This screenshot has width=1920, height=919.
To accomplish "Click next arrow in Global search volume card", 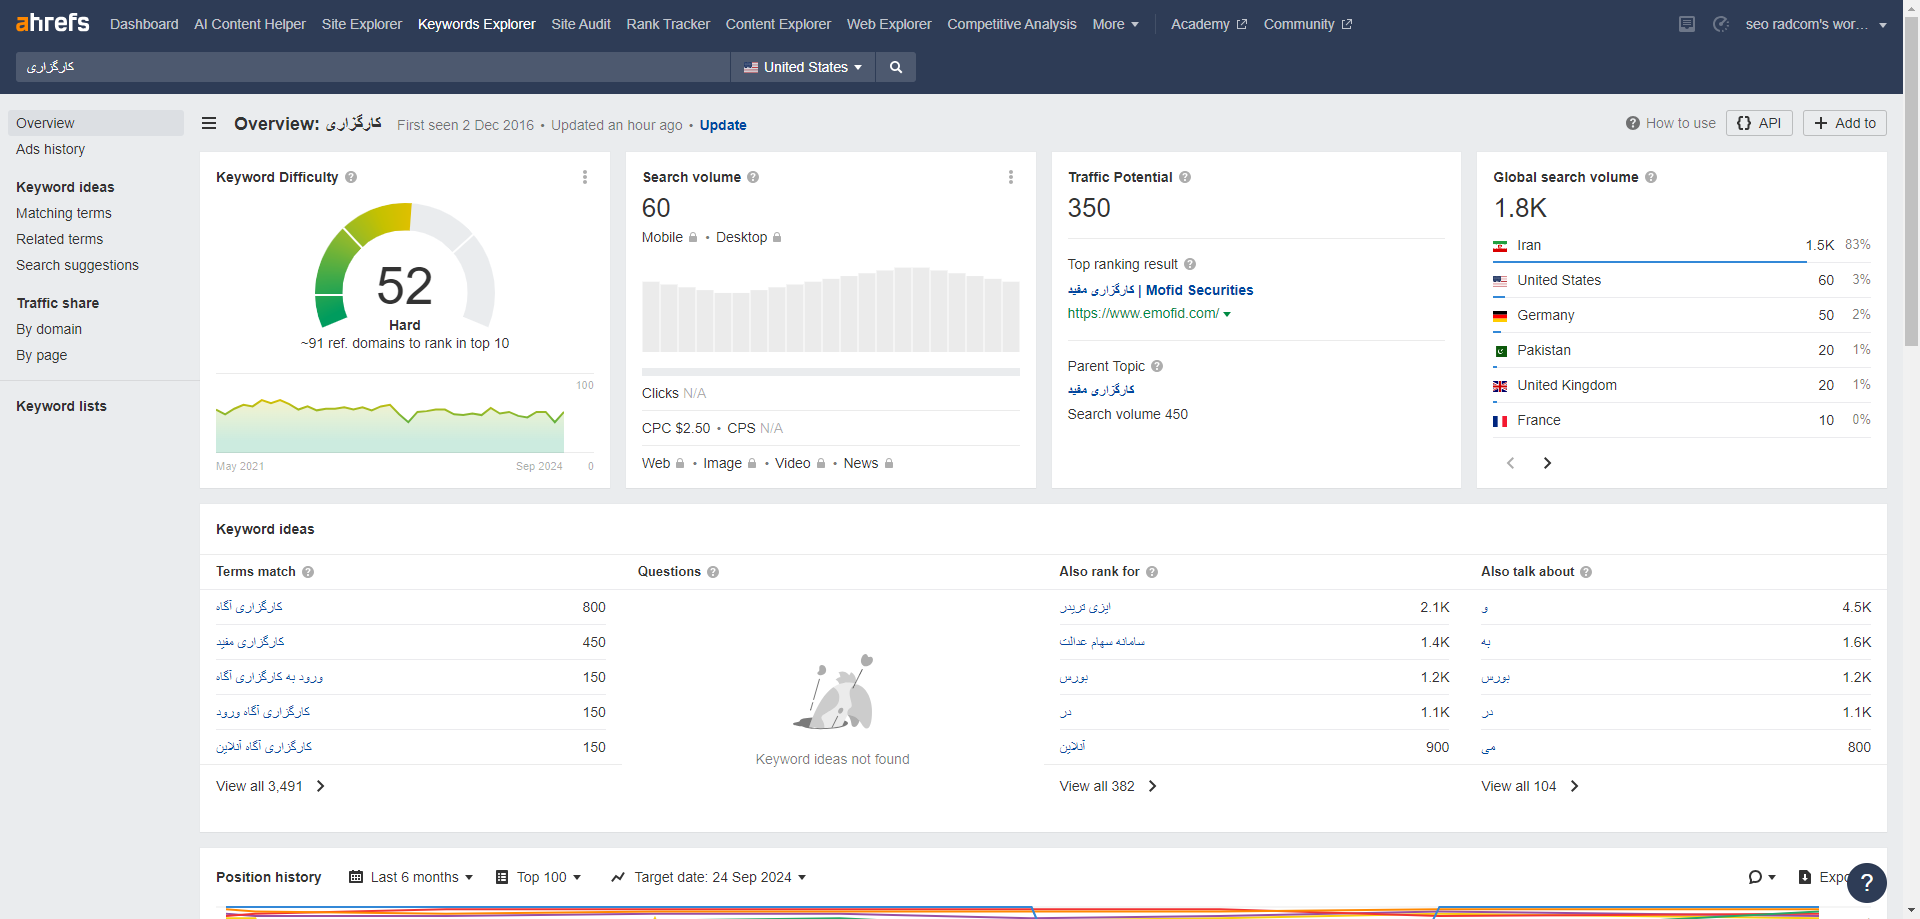I will click(1547, 463).
